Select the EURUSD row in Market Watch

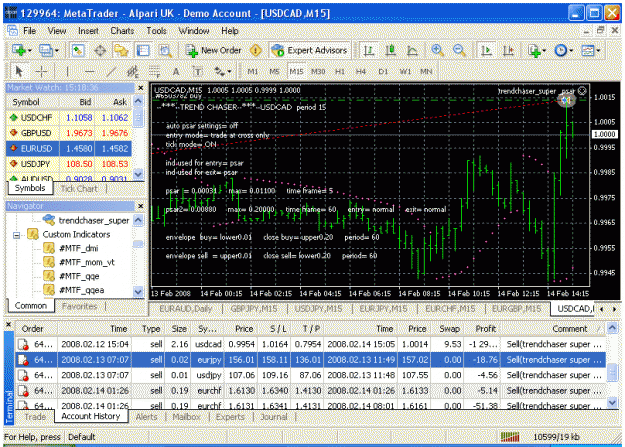69,148
